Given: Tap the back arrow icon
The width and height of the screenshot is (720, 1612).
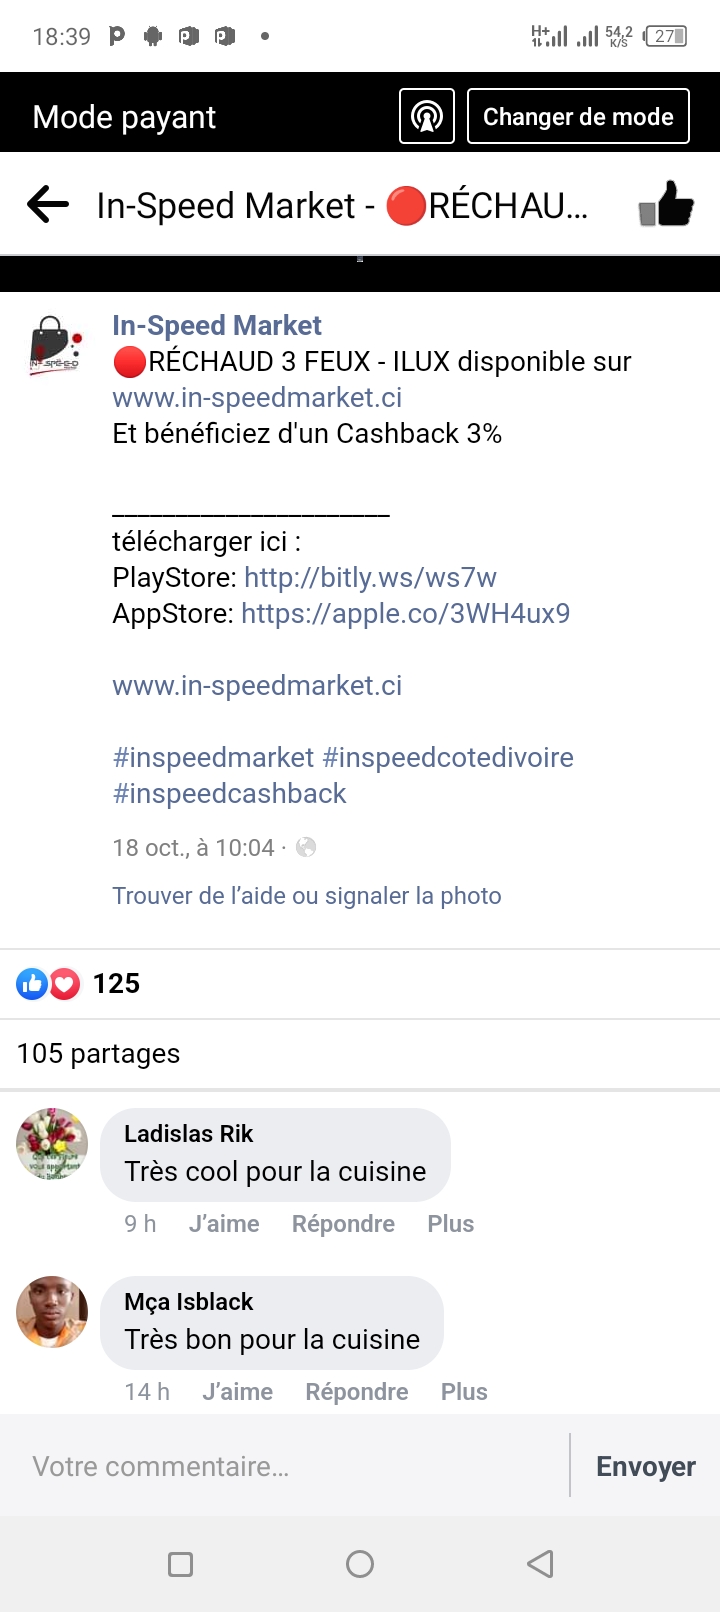Looking at the screenshot, I should (x=48, y=205).
